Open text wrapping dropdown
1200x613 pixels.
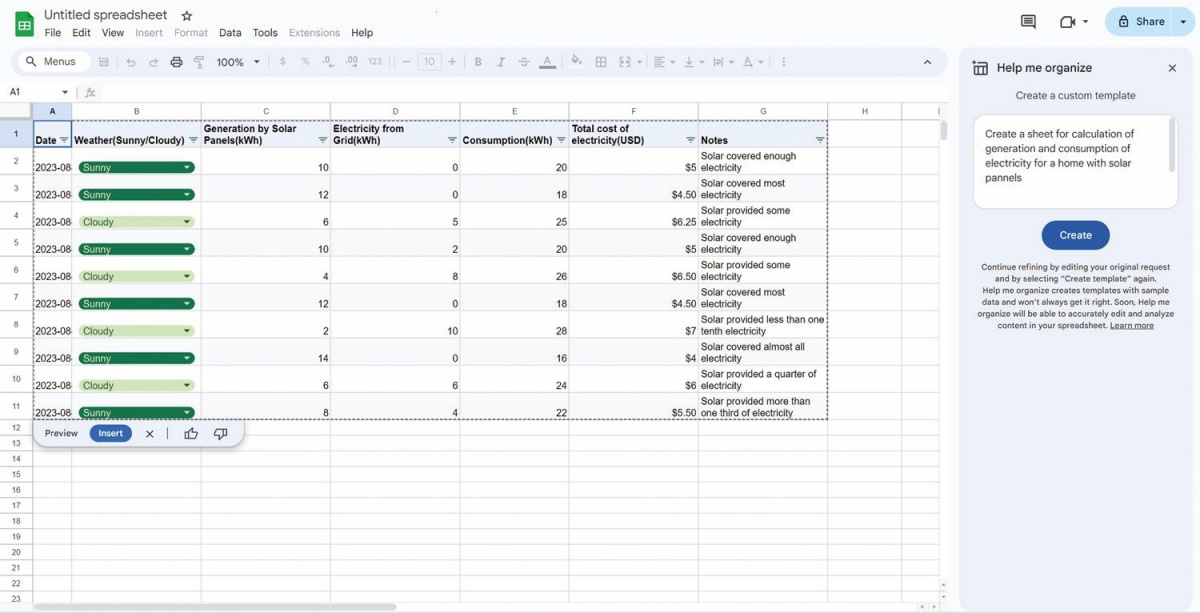coord(723,62)
